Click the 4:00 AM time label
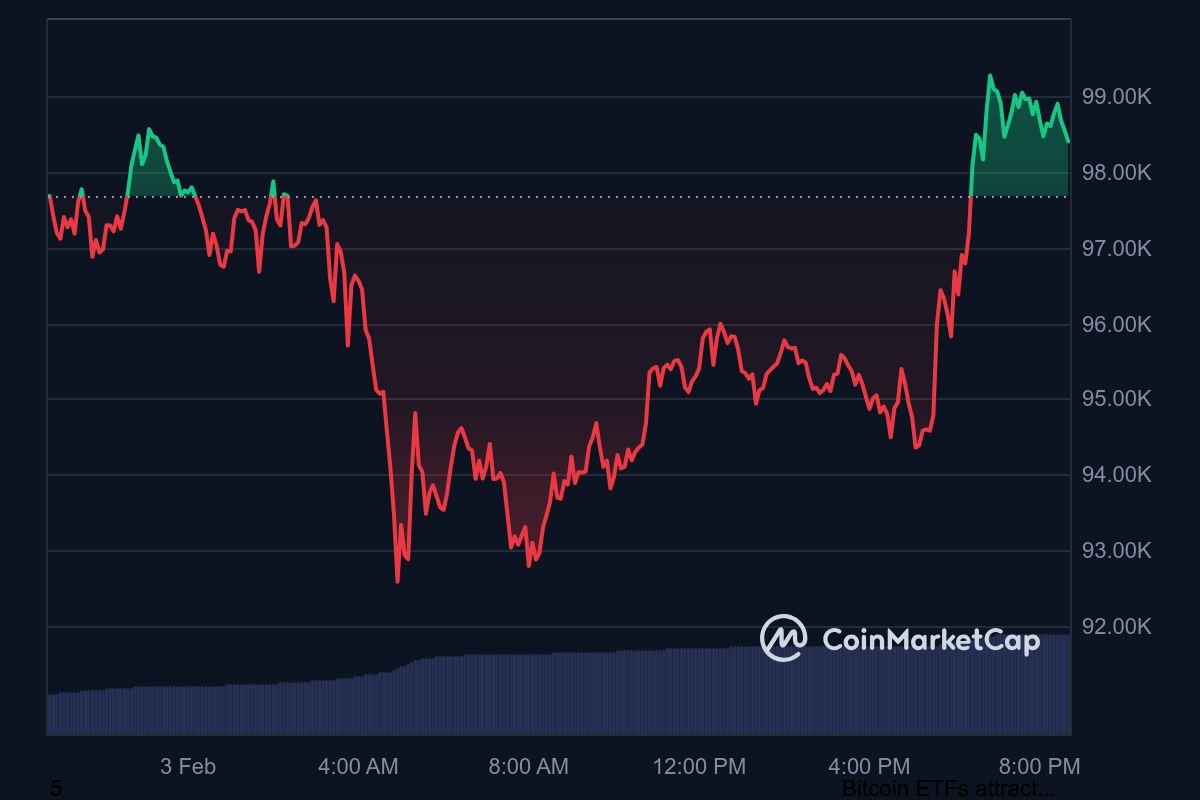Viewport: 1200px width, 800px height. coord(358,767)
